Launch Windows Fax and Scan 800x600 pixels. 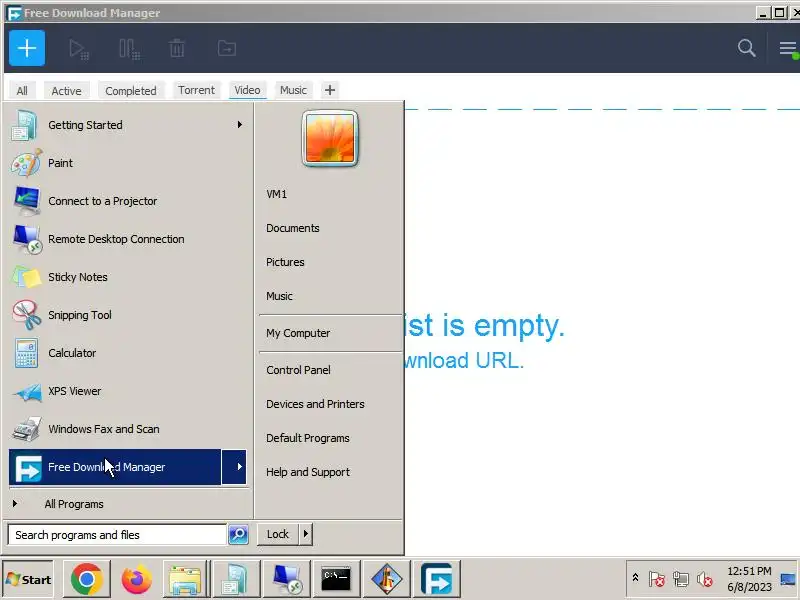[128, 429]
